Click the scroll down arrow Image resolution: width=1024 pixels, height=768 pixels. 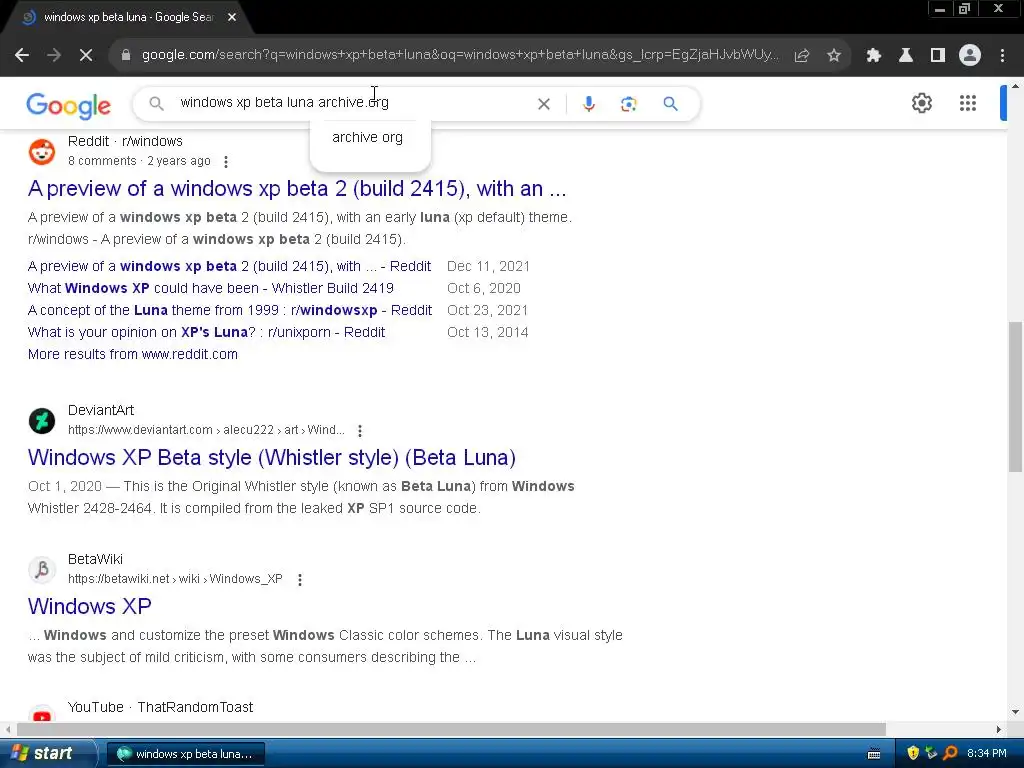(x=1015, y=712)
